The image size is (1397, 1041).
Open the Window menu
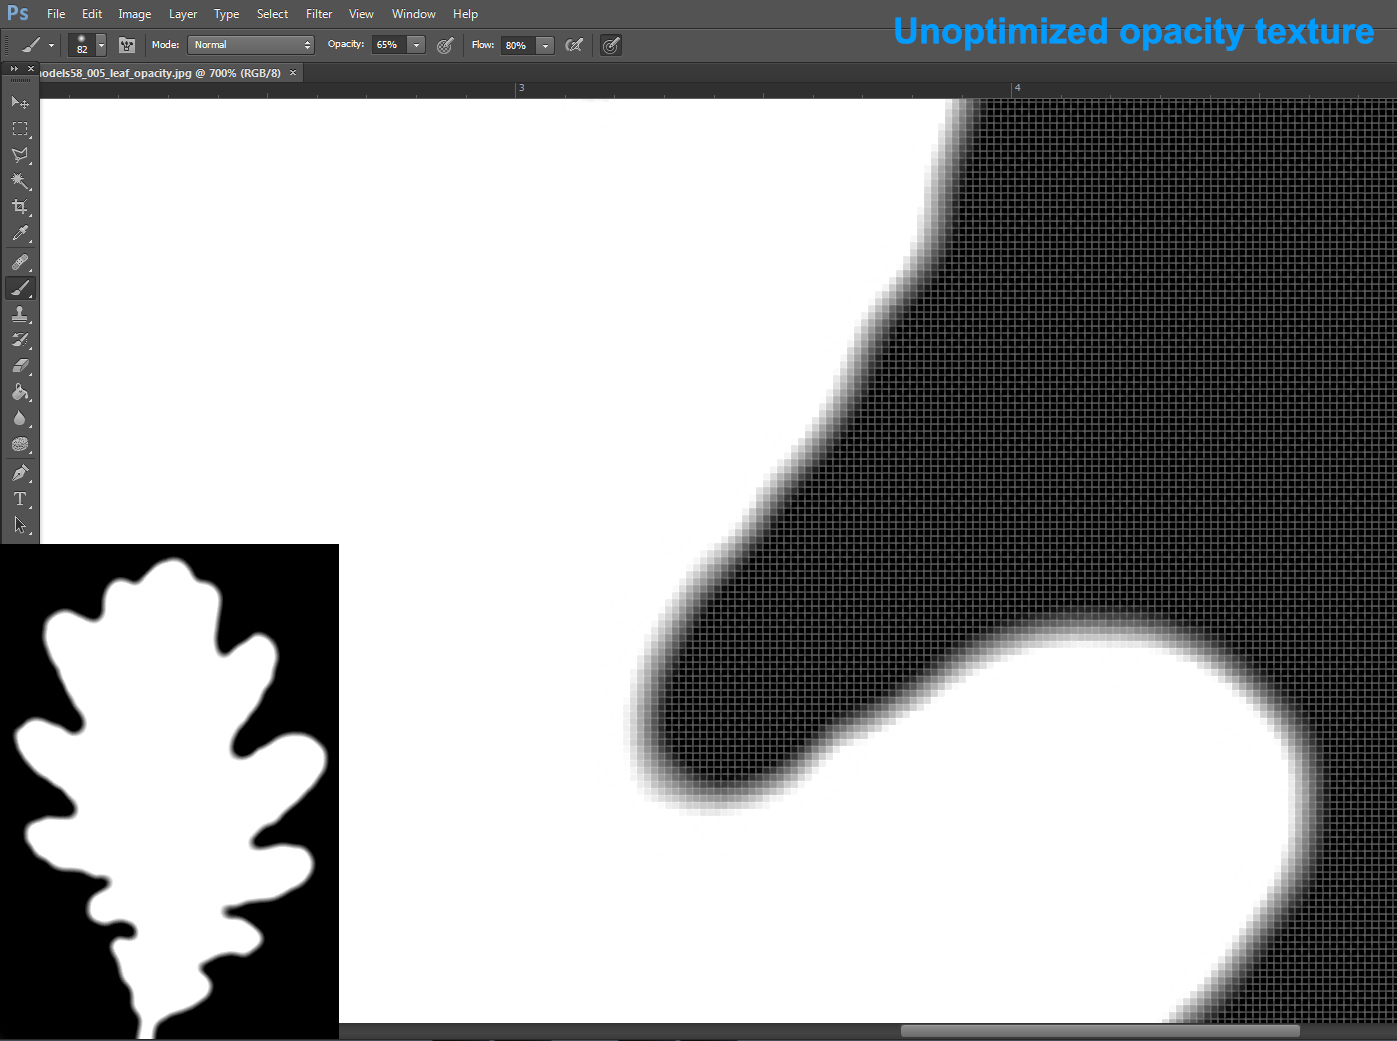point(413,13)
